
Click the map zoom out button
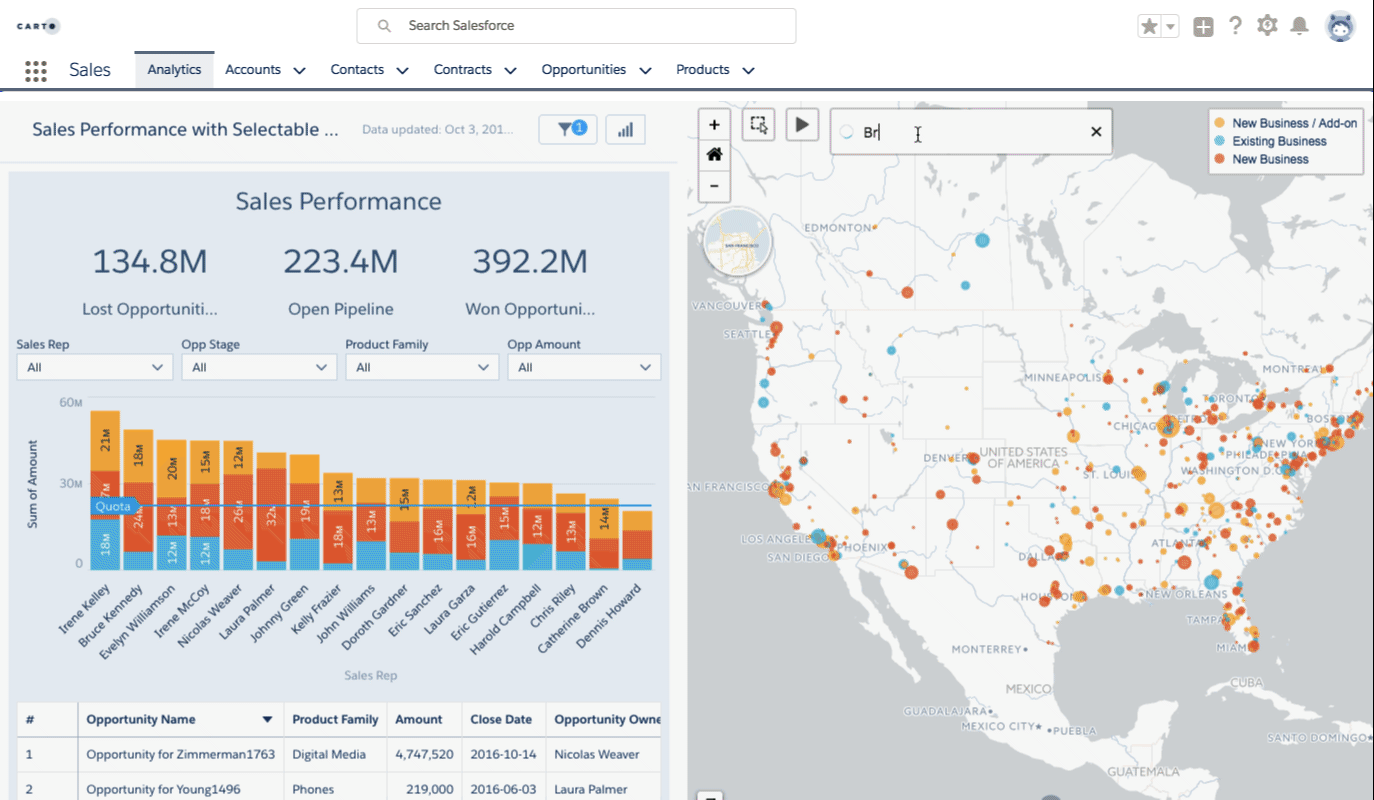[714, 186]
